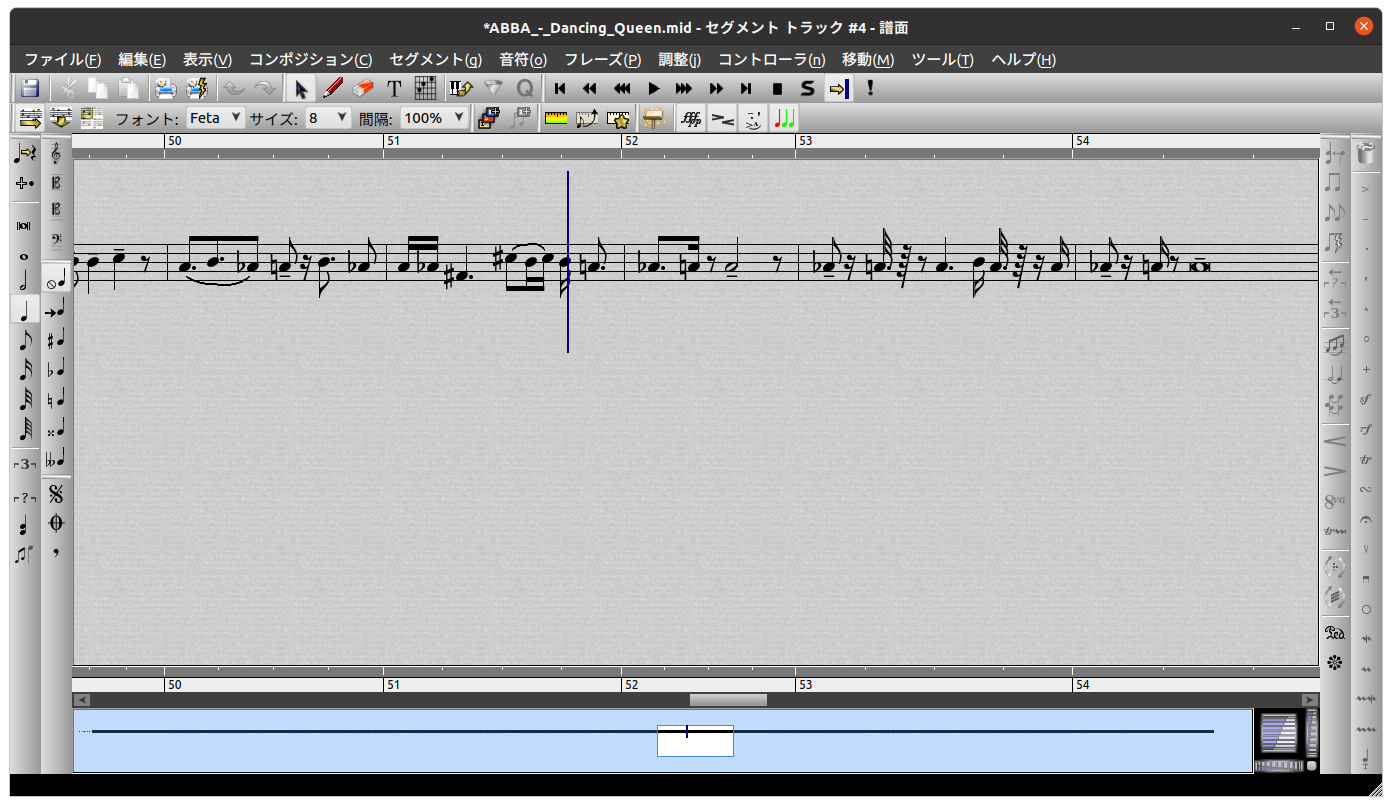1392x806 pixels.
Task: Click the exclamation mark panic button
Action: (x=870, y=88)
